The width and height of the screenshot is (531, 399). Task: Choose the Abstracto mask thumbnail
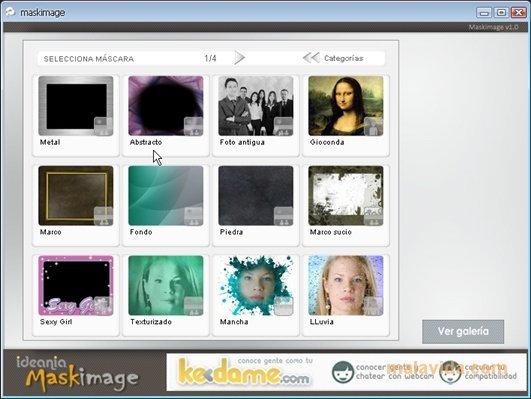pyautogui.click(x=166, y=106)
